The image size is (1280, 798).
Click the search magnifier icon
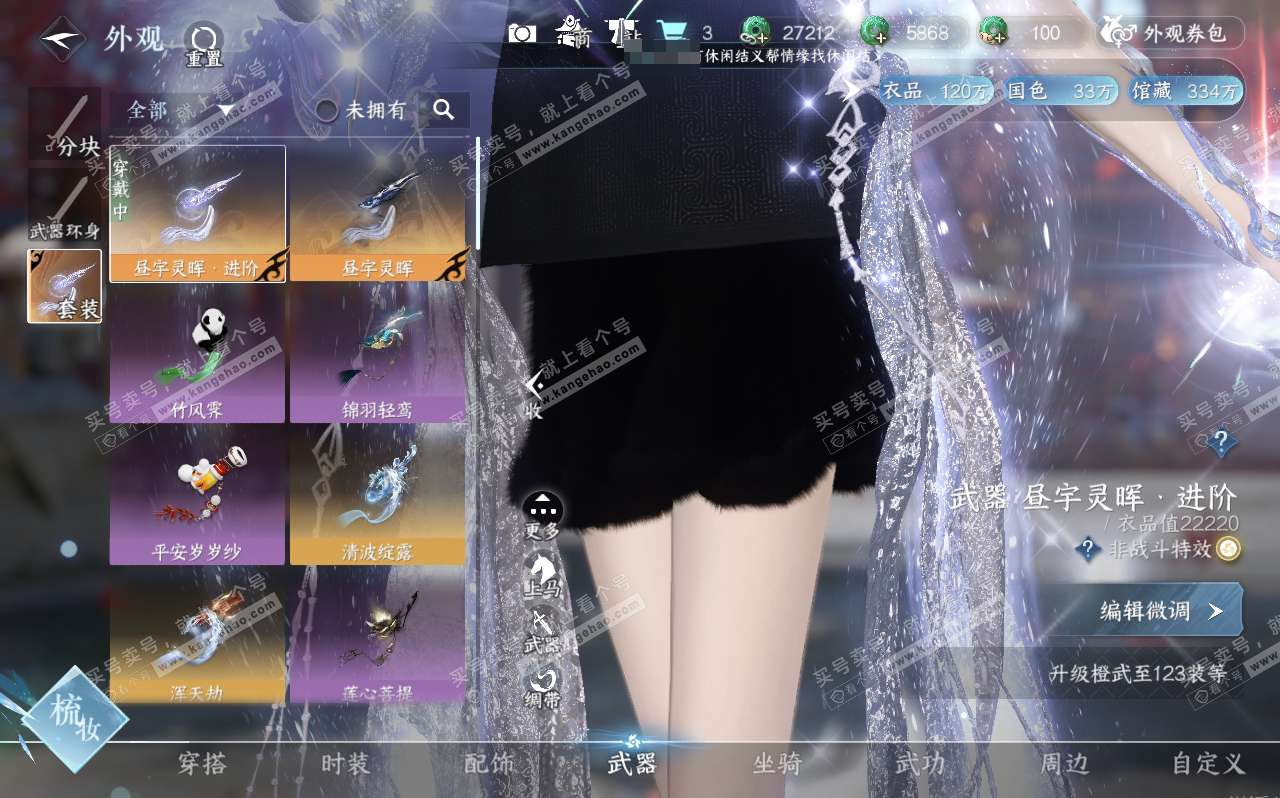pyautogui.click(x=444, y=110)
